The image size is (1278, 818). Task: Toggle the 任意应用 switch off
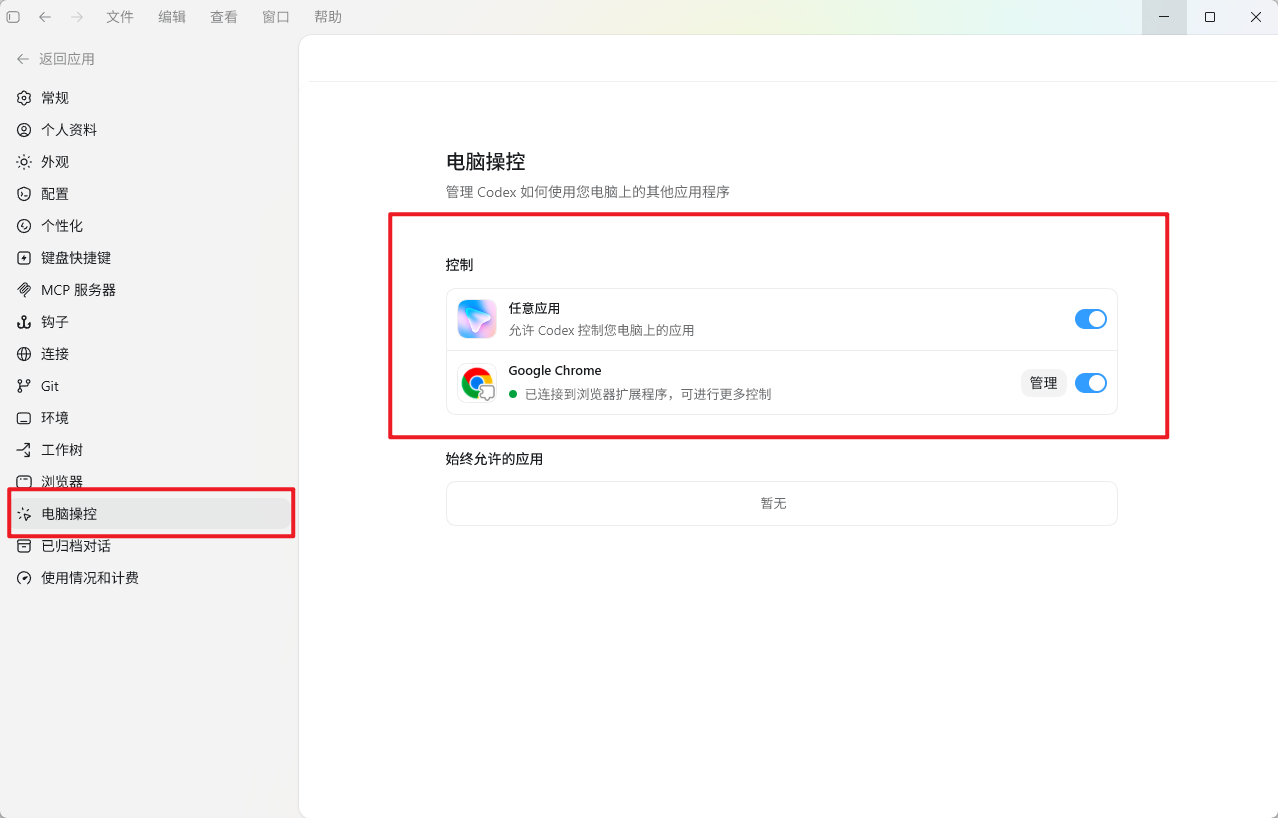[x=1091, y=319]
